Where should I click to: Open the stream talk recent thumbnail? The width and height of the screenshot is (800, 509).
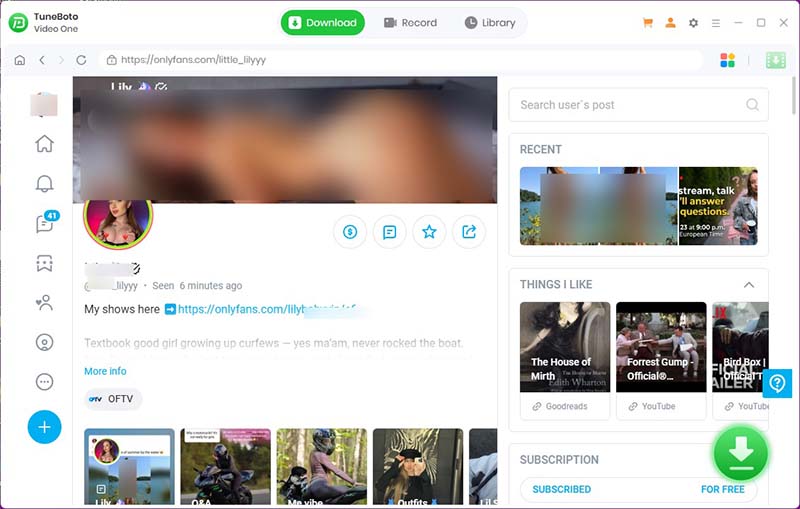point(718,206)
